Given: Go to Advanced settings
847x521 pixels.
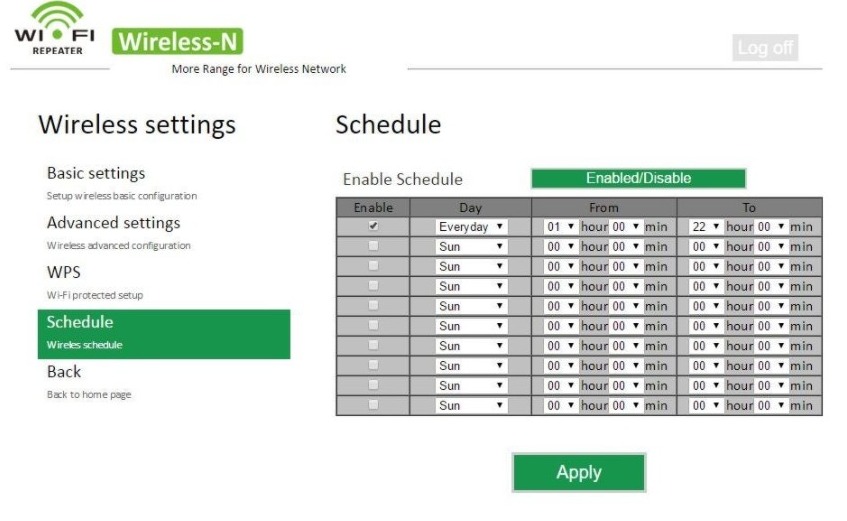Looking at the screenshot, I should (113, 223).
